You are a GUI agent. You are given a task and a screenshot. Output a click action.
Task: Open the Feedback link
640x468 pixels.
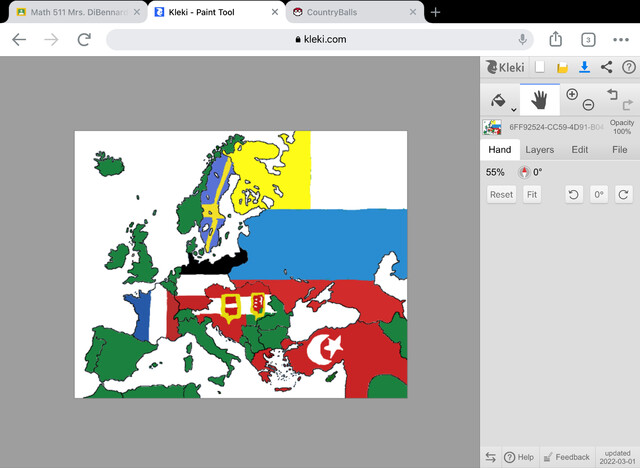pyautogui.click(x=567, y=457)
